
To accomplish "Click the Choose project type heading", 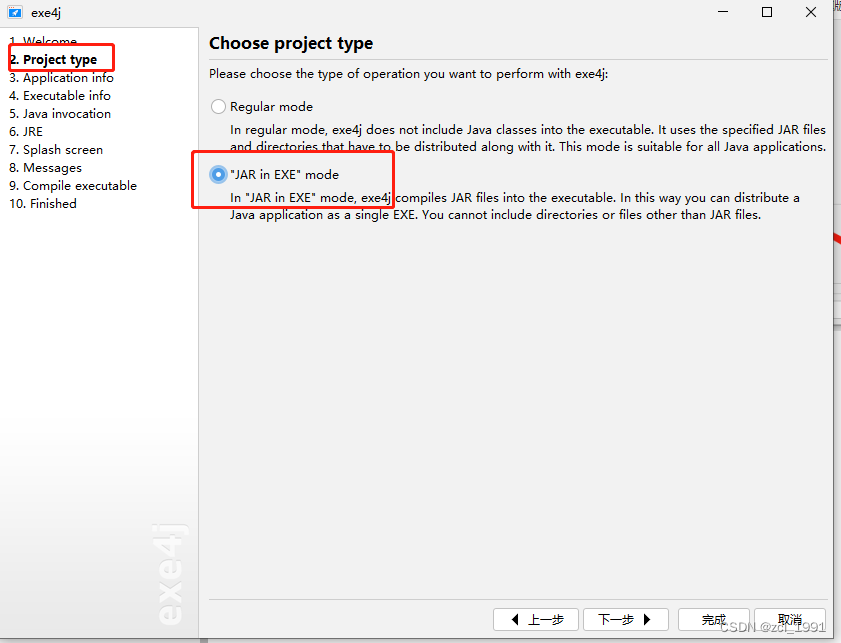I will coord(291,43).
